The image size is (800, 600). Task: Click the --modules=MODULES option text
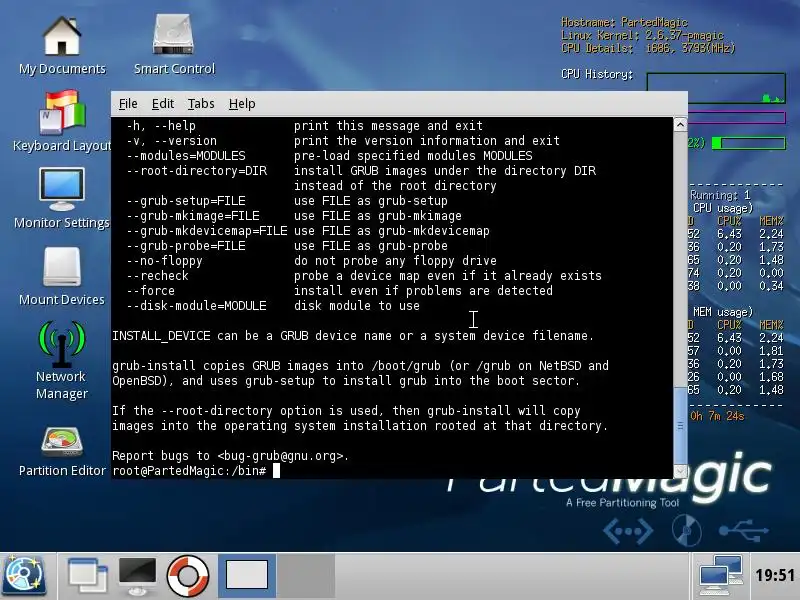186,156
